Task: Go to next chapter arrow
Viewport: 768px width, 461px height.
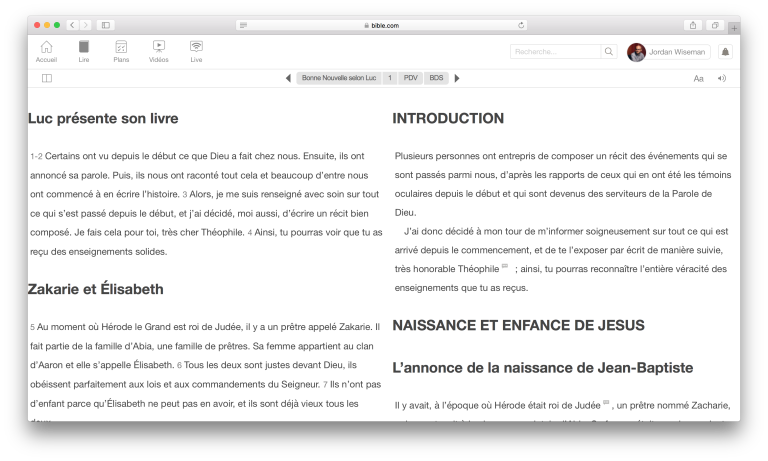Action: [457, 78]
